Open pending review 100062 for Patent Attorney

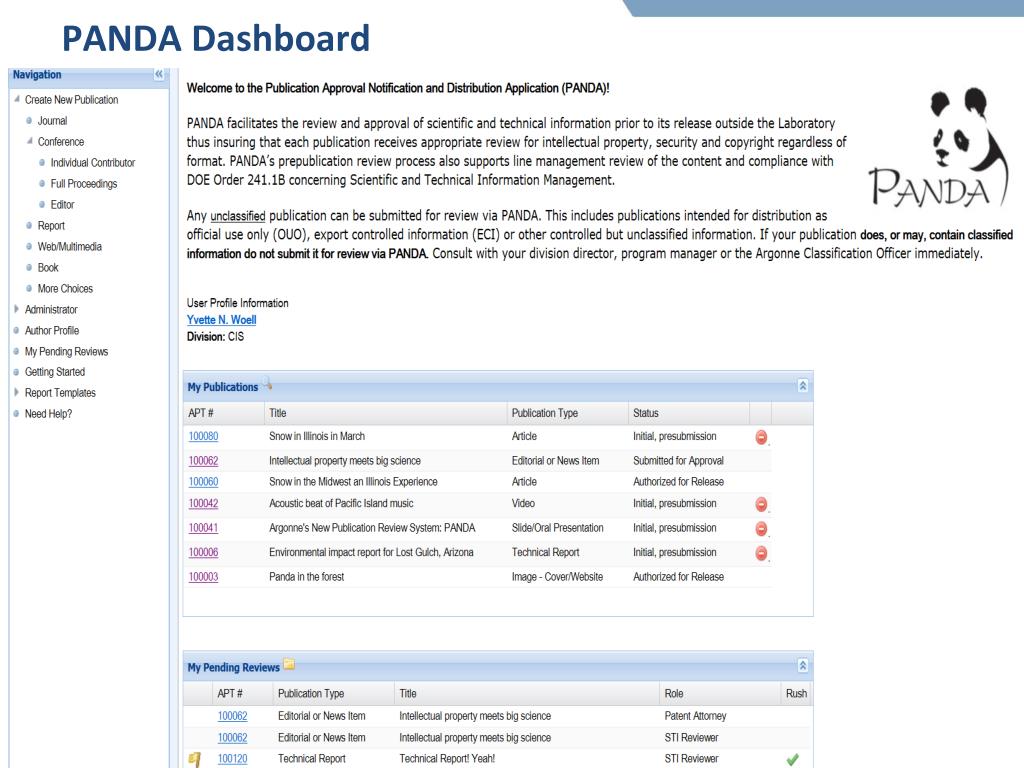(232, 716)
